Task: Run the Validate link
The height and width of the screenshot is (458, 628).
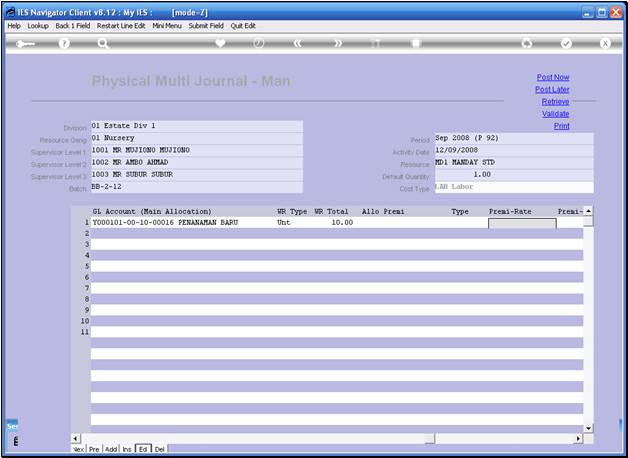Action: (x=555, y=114)
